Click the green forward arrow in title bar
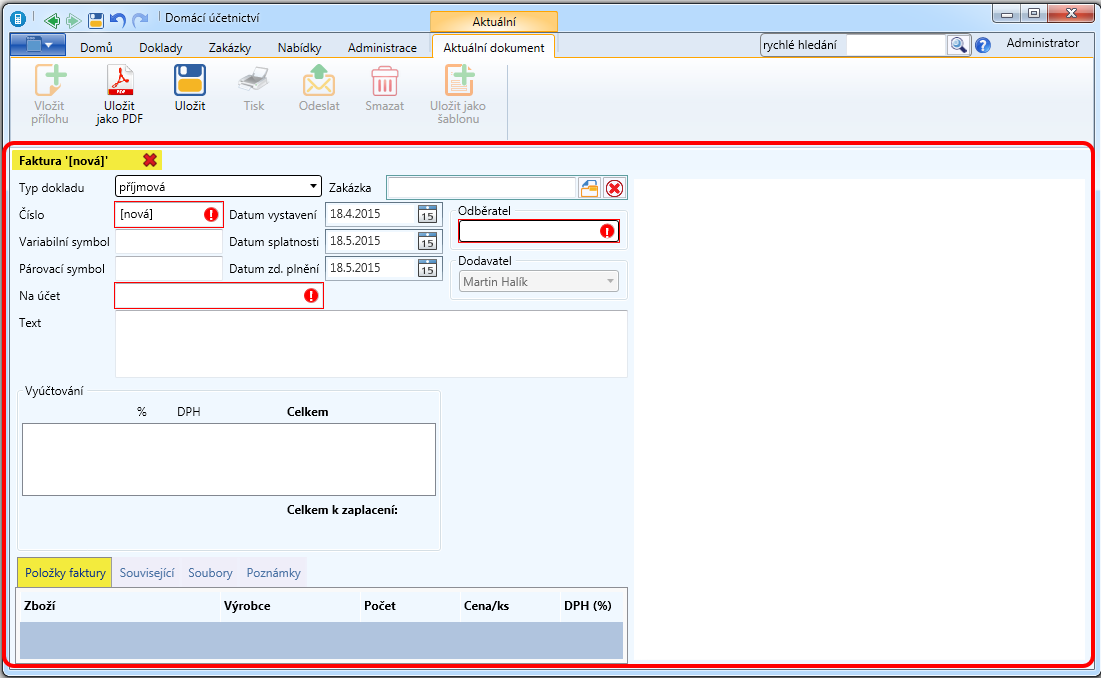 point(72,20)
